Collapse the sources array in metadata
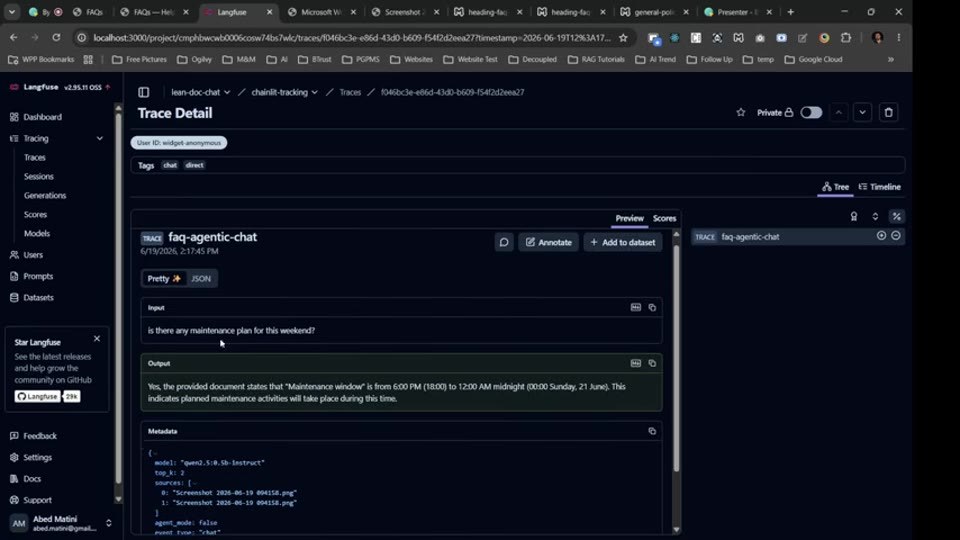This screenshot has width=960, height=540. point(195,483)
